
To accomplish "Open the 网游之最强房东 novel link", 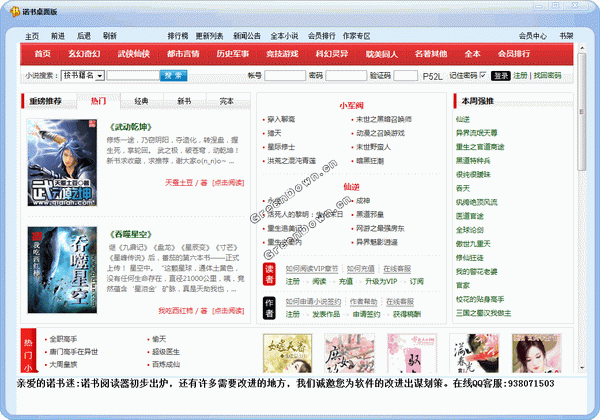I will (x=380, y=228).
